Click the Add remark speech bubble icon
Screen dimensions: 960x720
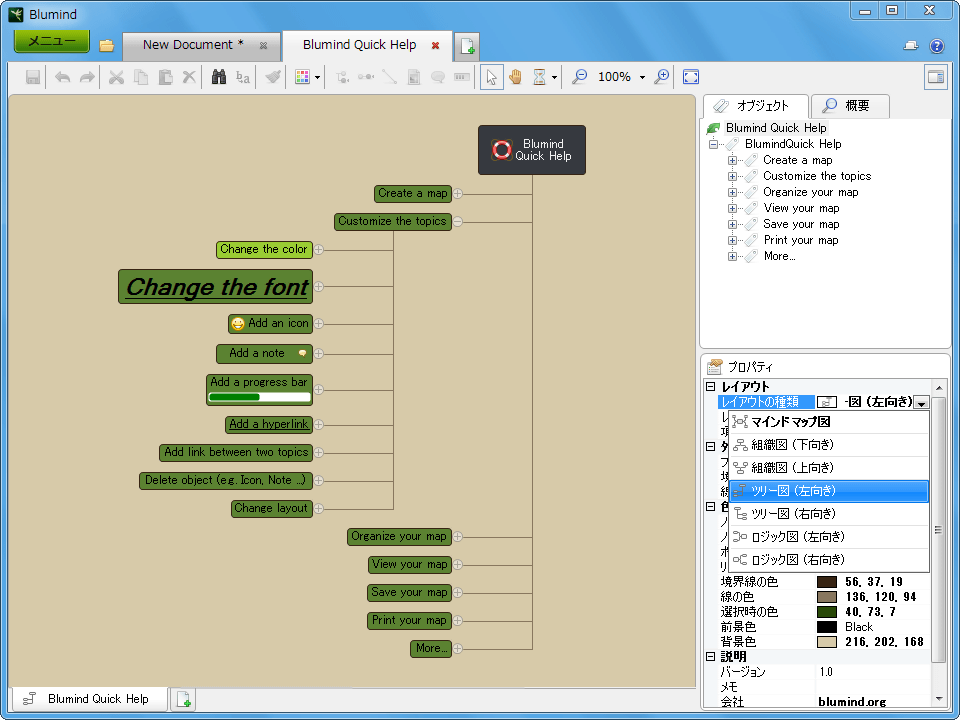click(x=438, y=77)
